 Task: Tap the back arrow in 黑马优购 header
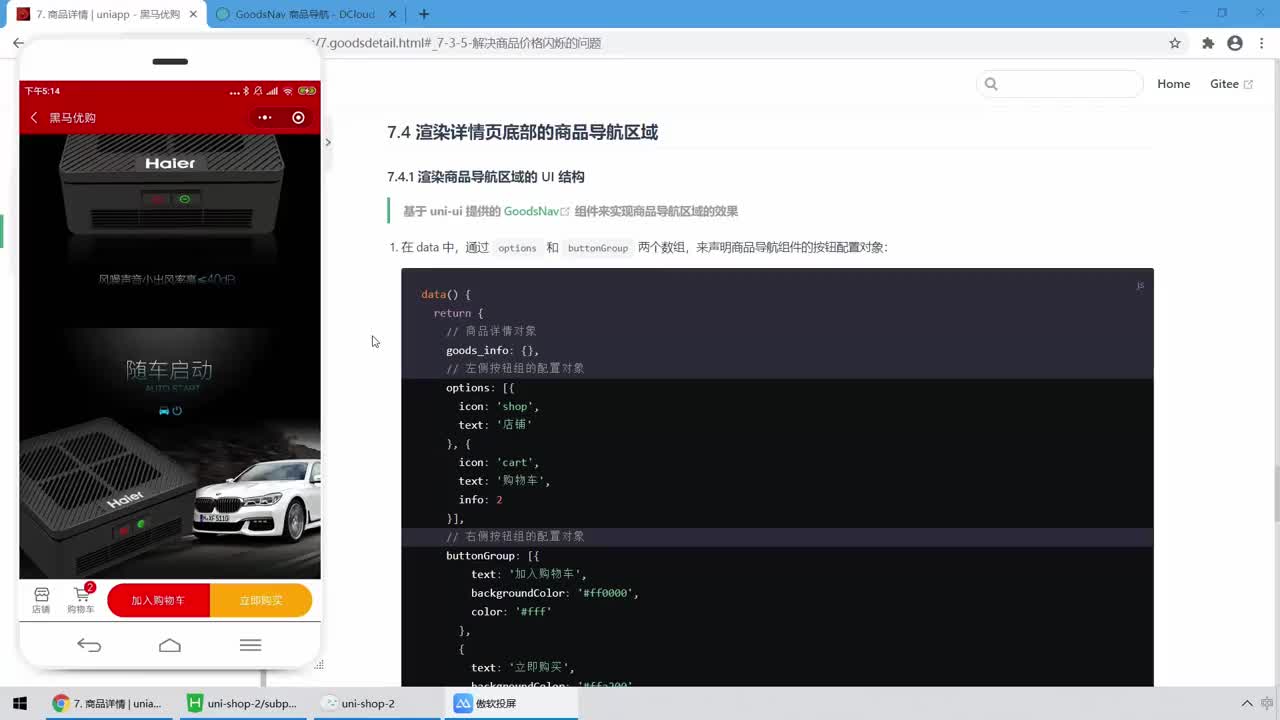click(34, 118)
